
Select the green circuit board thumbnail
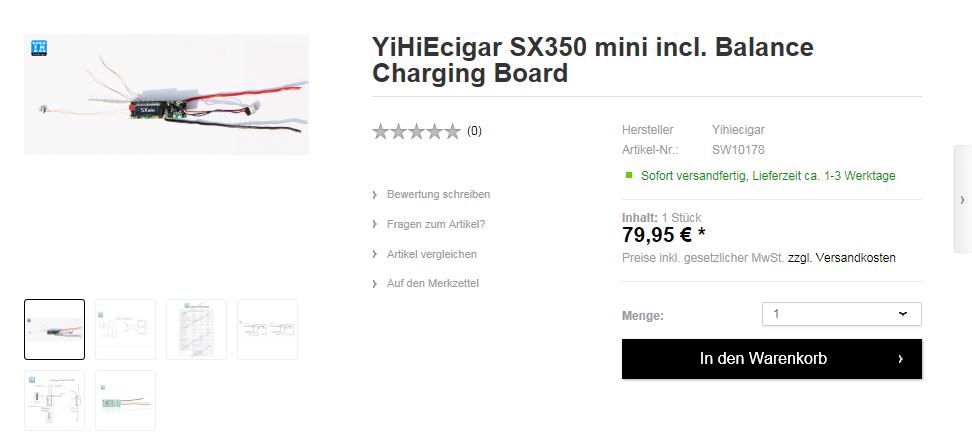pyautogui.click(x=125, y=400)
